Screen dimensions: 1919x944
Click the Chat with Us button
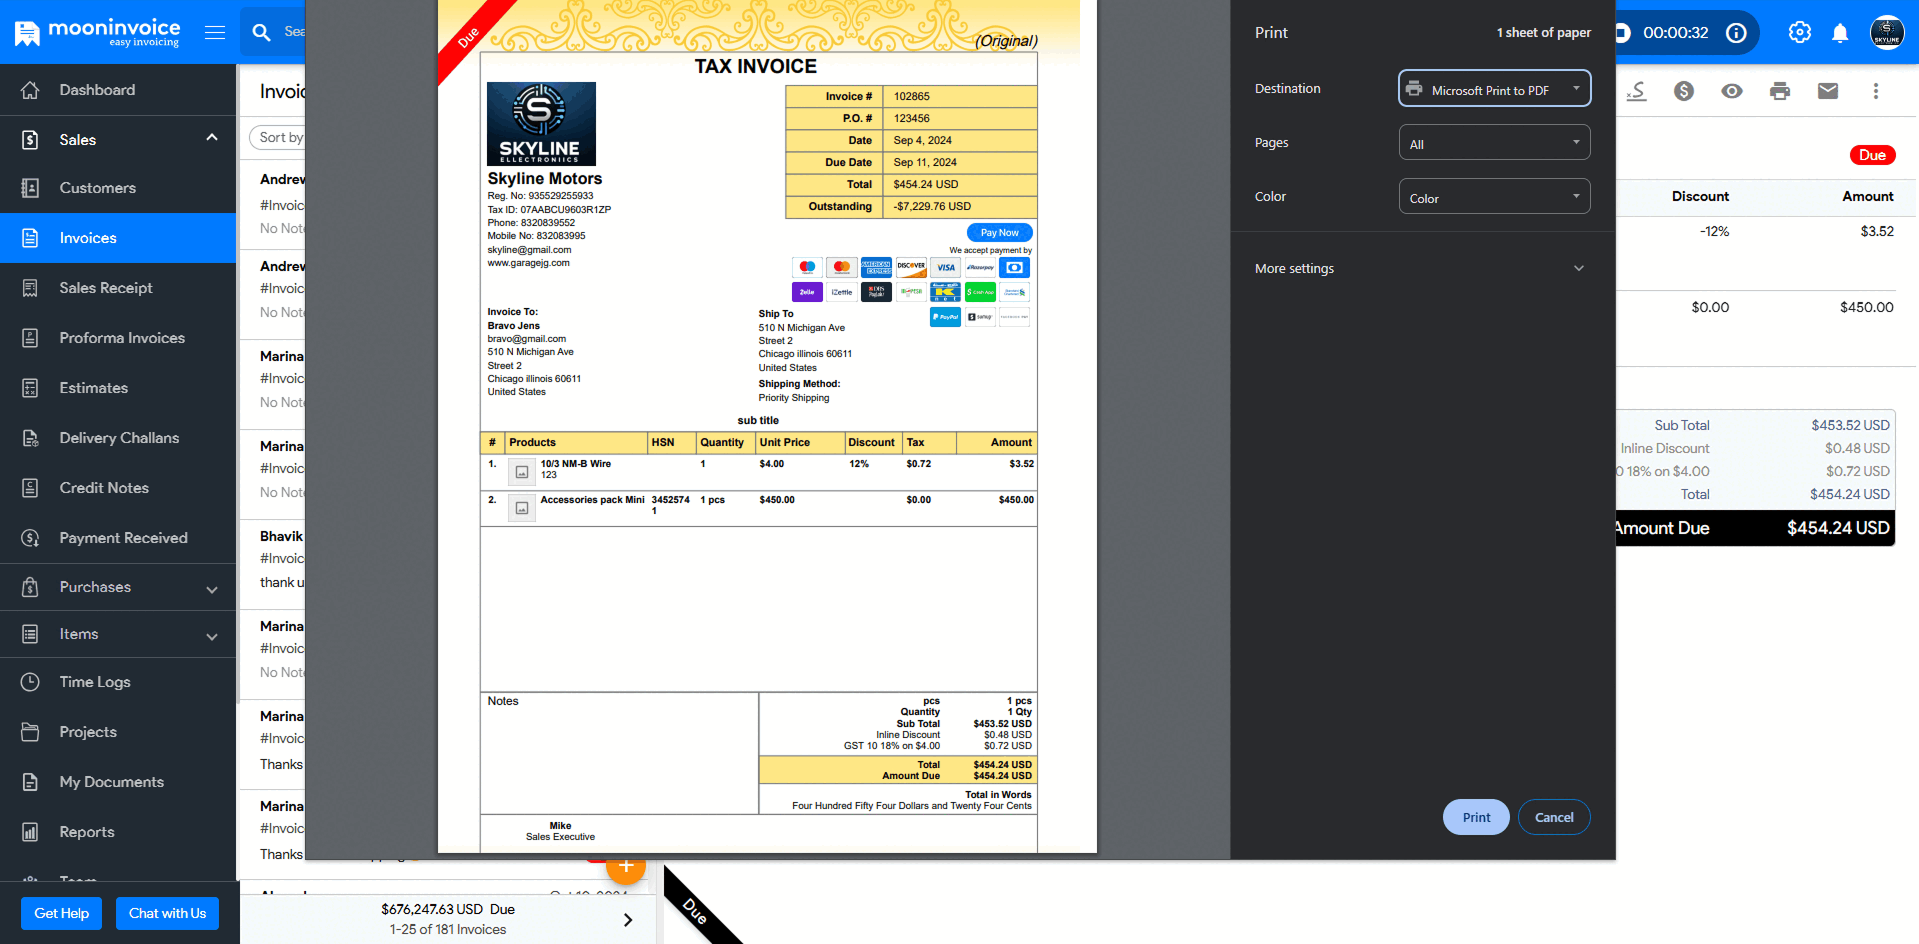[167, 913]
